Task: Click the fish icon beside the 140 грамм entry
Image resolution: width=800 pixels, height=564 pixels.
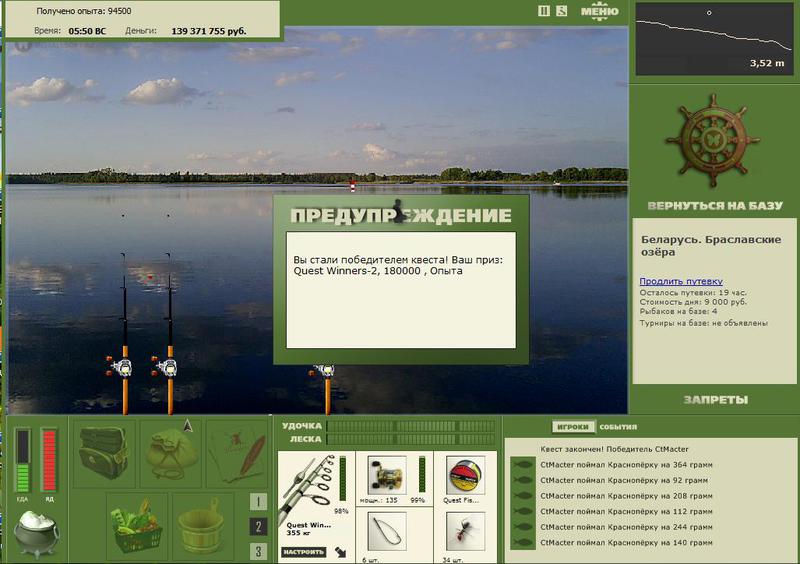Action: pos(523,543)
